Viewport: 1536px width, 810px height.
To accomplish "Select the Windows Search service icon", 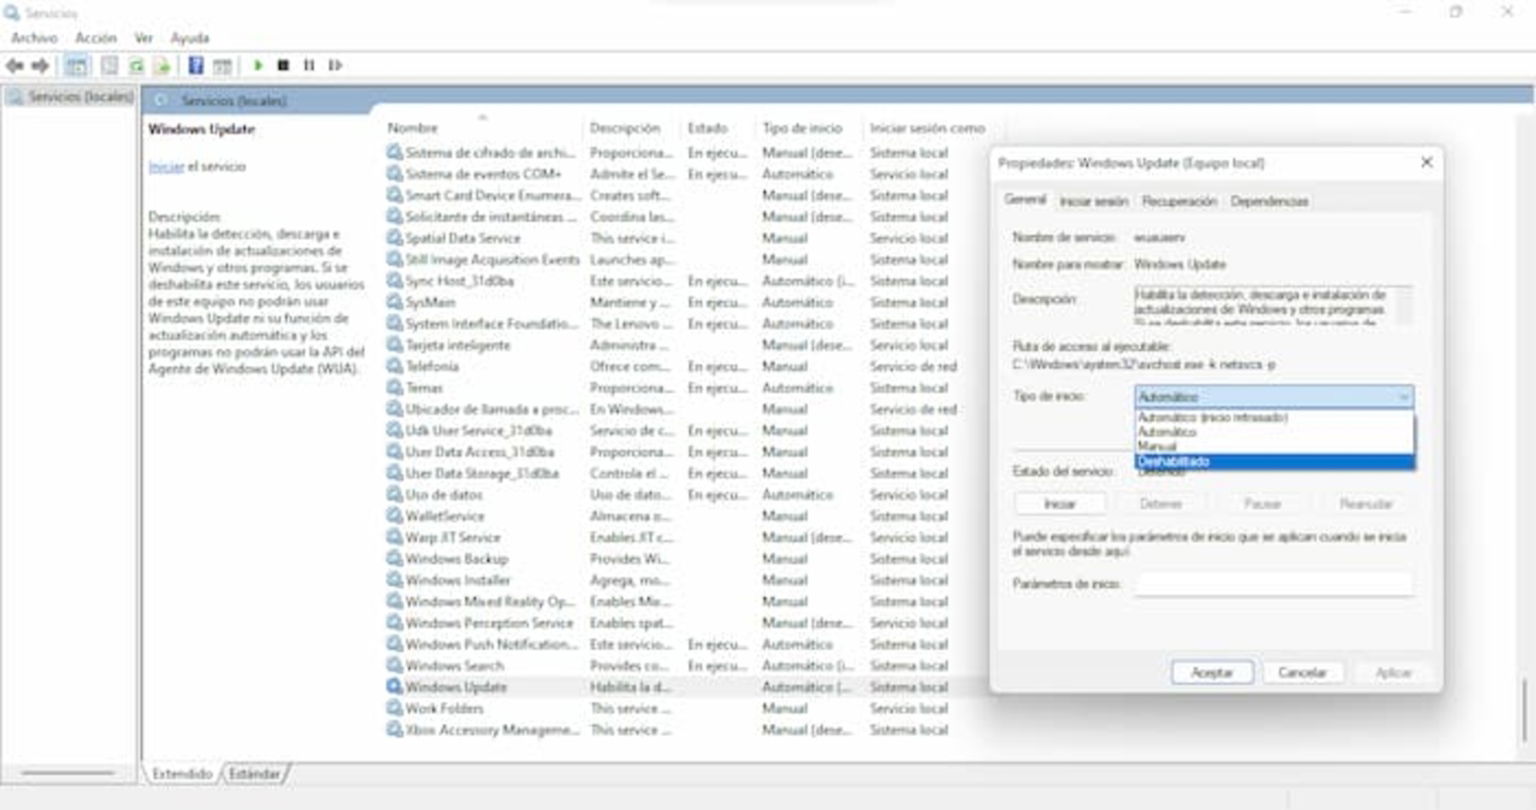I will (395, 666).
